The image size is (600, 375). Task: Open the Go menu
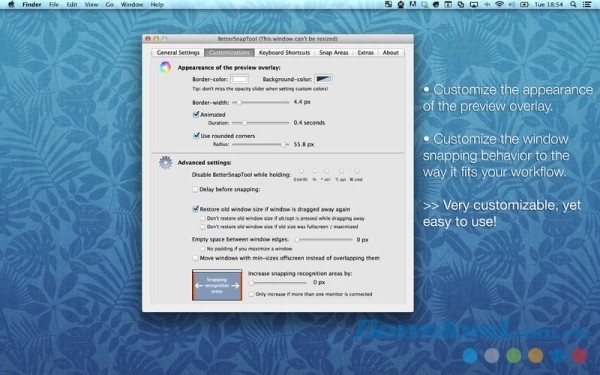point(109,5)
